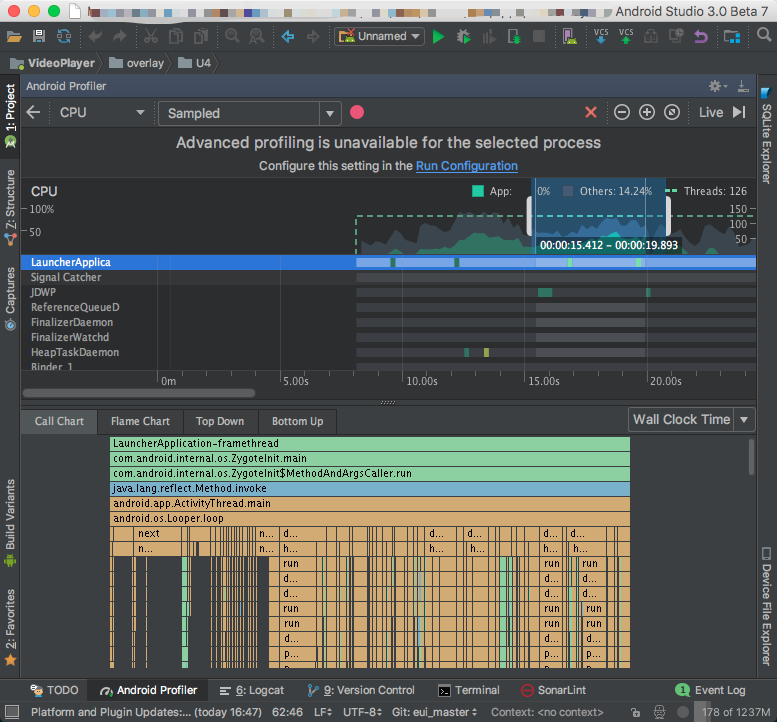The height and width of the screenshot is (722, 777).
Task: Open the Unnamed run configuration dropdown
Action: 379,36
